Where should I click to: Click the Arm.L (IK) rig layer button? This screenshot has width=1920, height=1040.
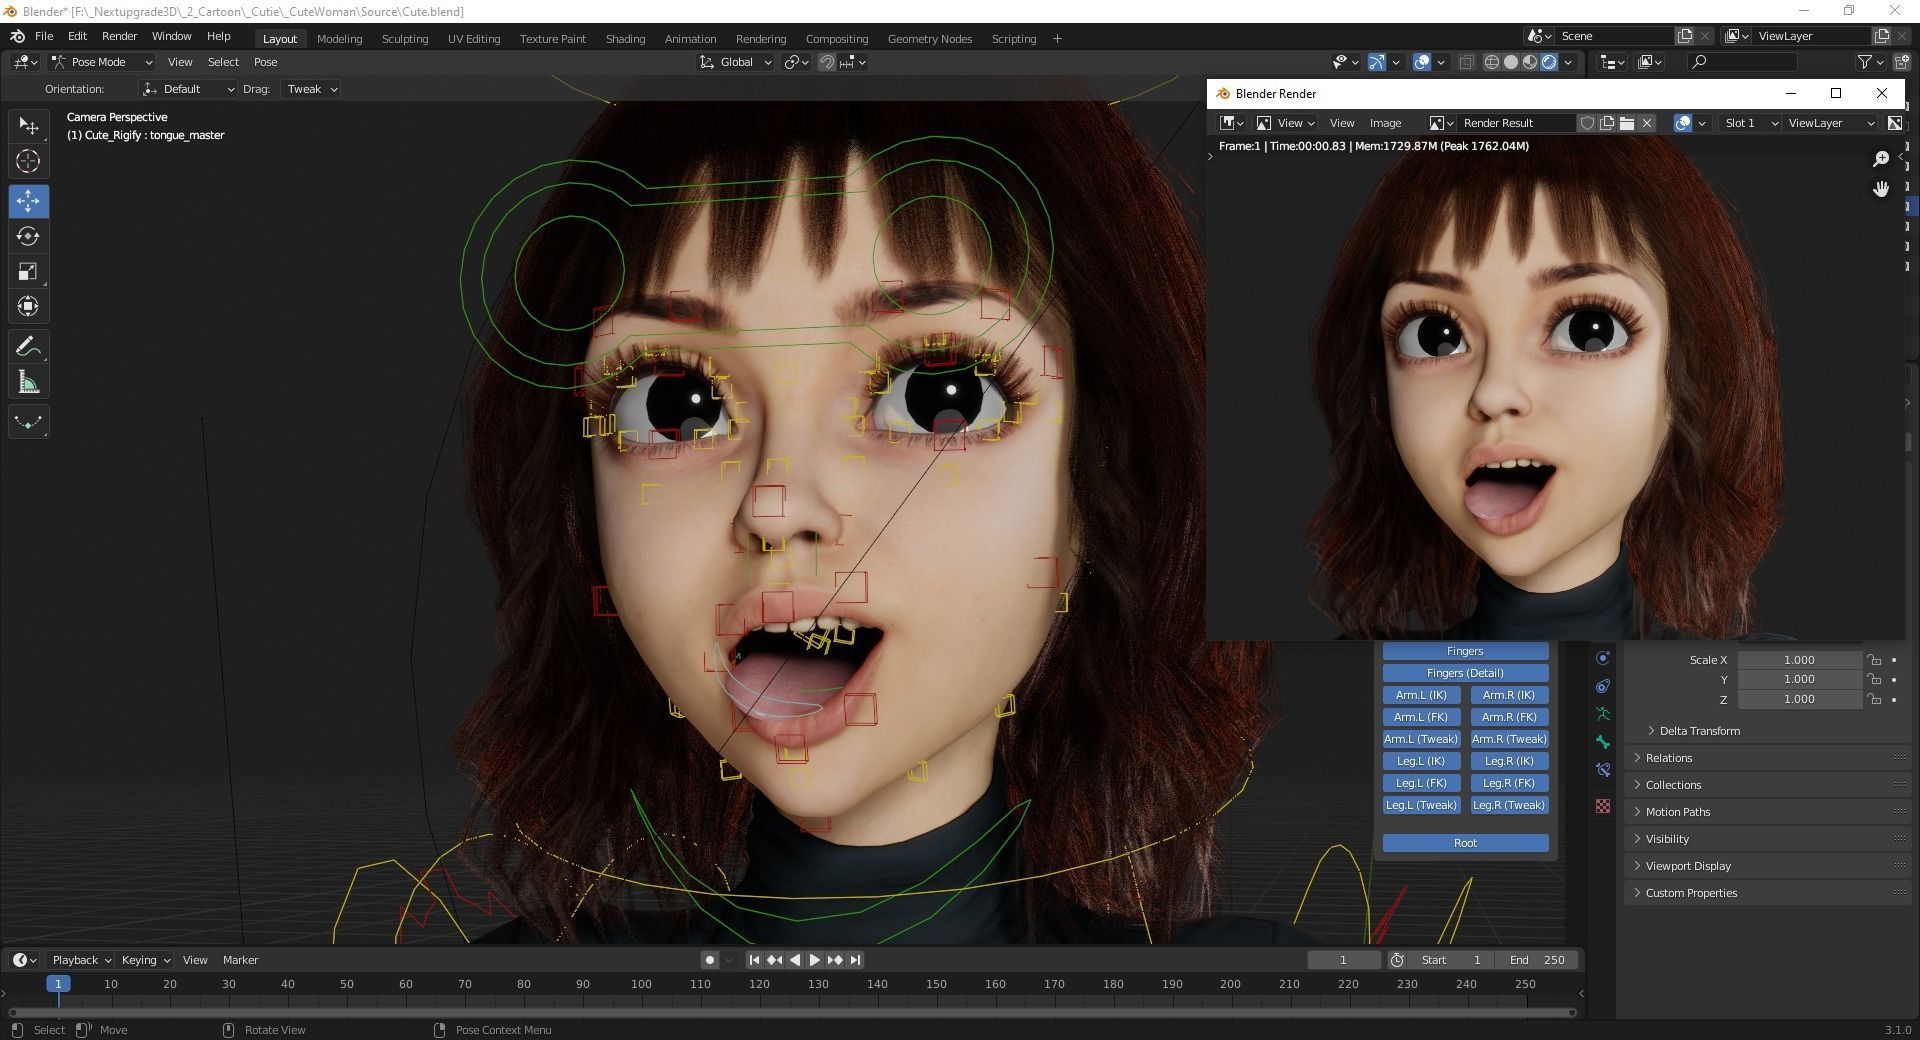point(1421,695)
